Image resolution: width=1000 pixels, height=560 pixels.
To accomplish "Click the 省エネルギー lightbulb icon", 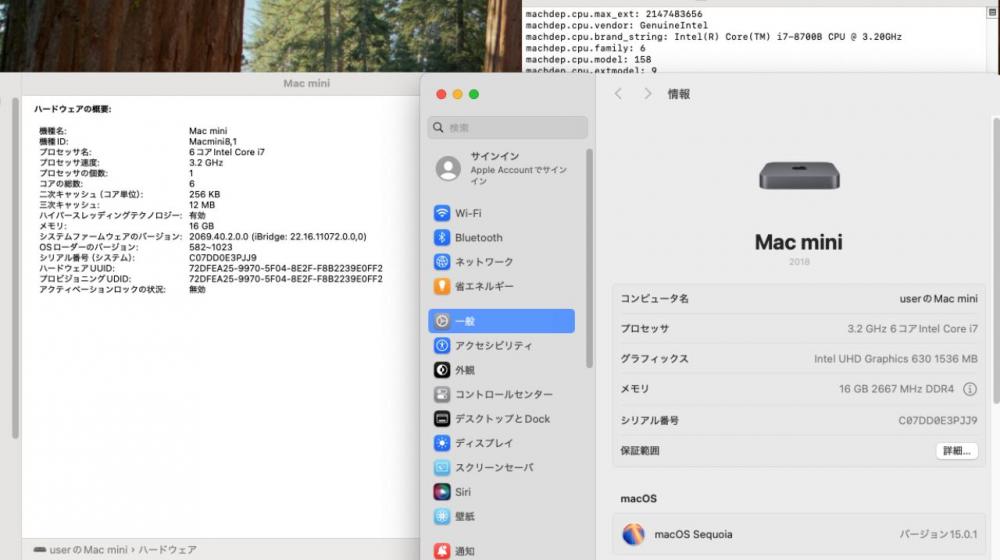I will pyautogui.click(x=442, y=286).
